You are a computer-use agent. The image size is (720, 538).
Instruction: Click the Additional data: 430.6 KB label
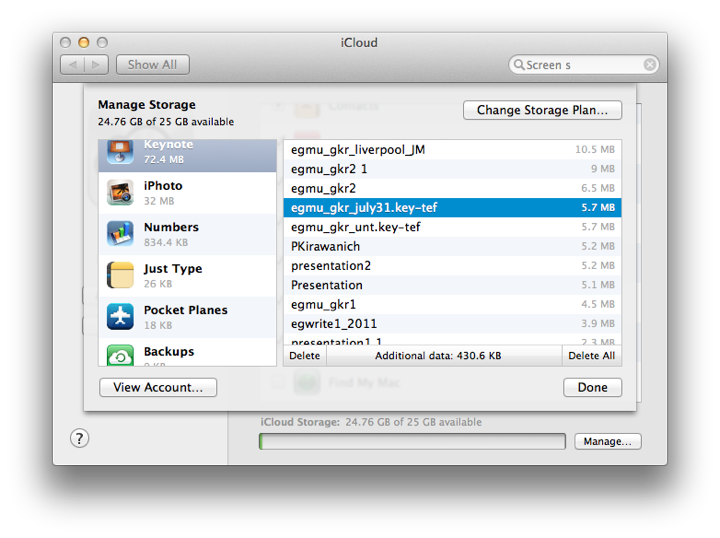438,356
